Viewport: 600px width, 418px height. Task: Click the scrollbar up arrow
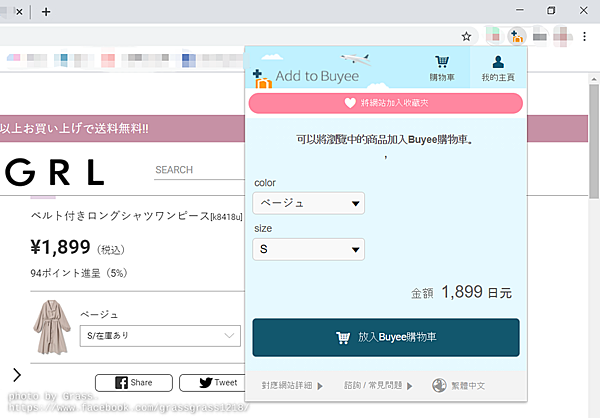click(594, 79)
